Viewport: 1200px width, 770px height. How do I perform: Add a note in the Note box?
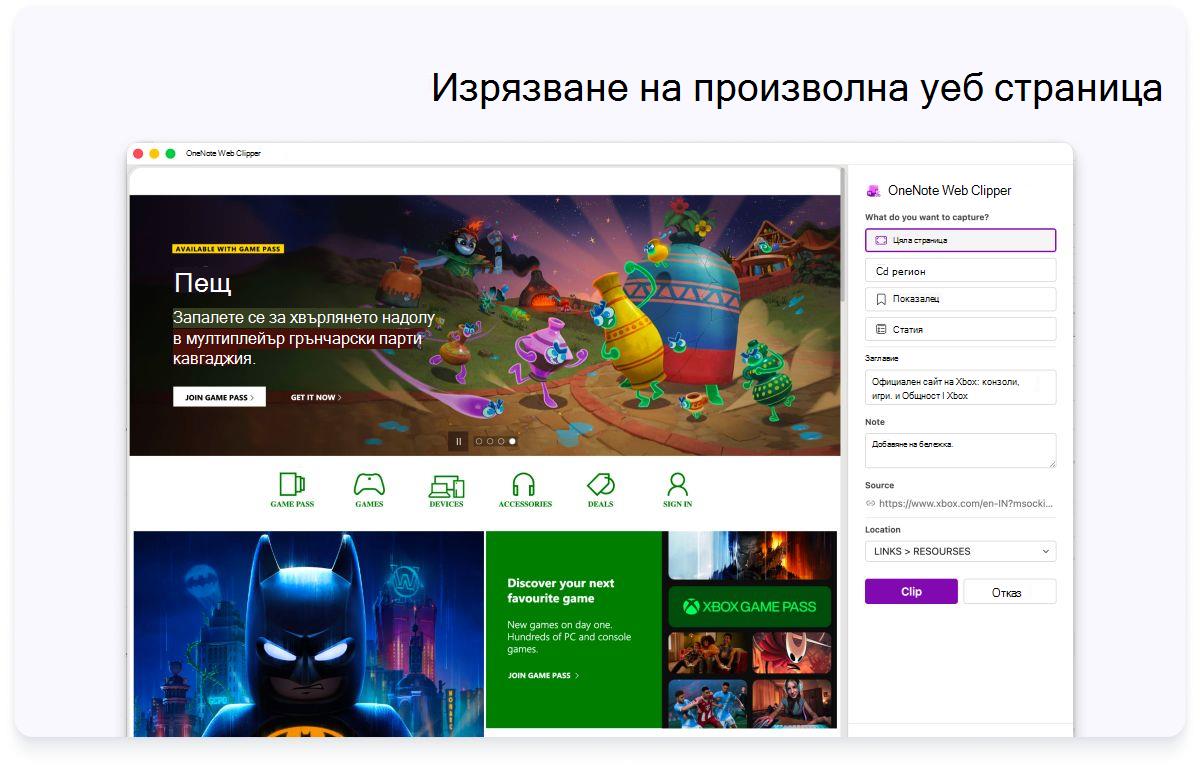point(960,450)
